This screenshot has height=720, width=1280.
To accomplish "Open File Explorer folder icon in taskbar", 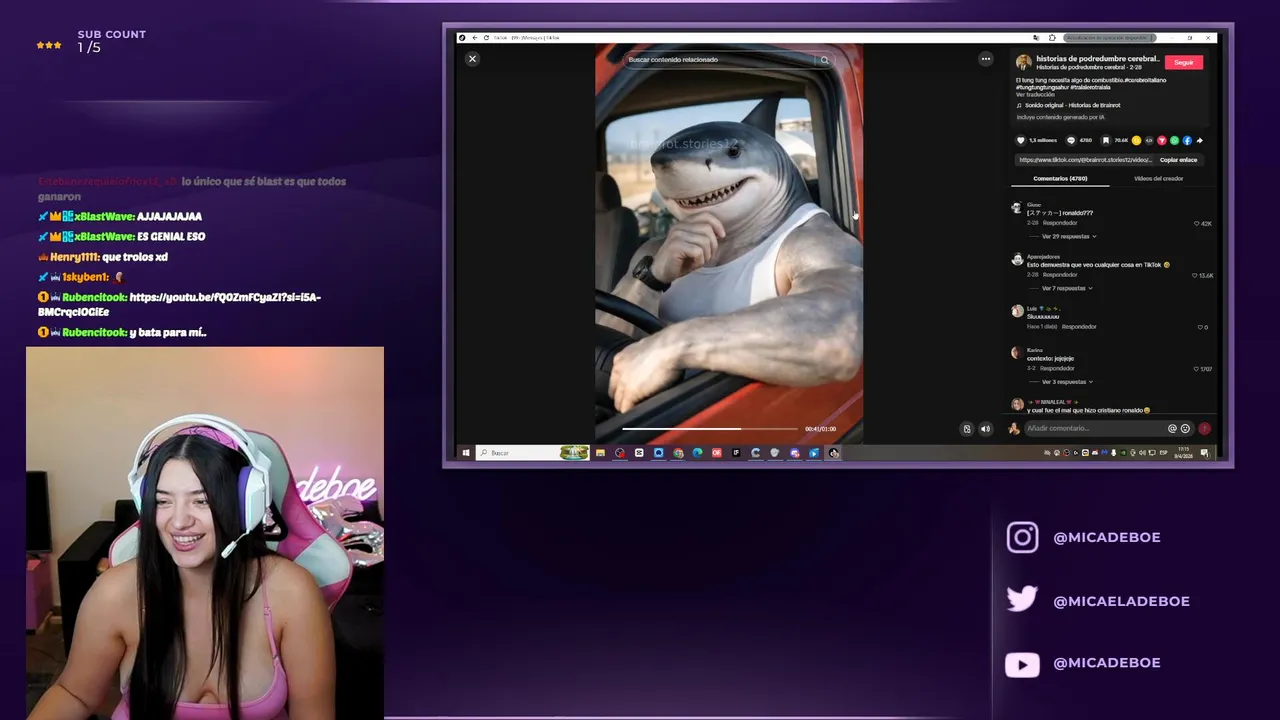I will [600, 453].
